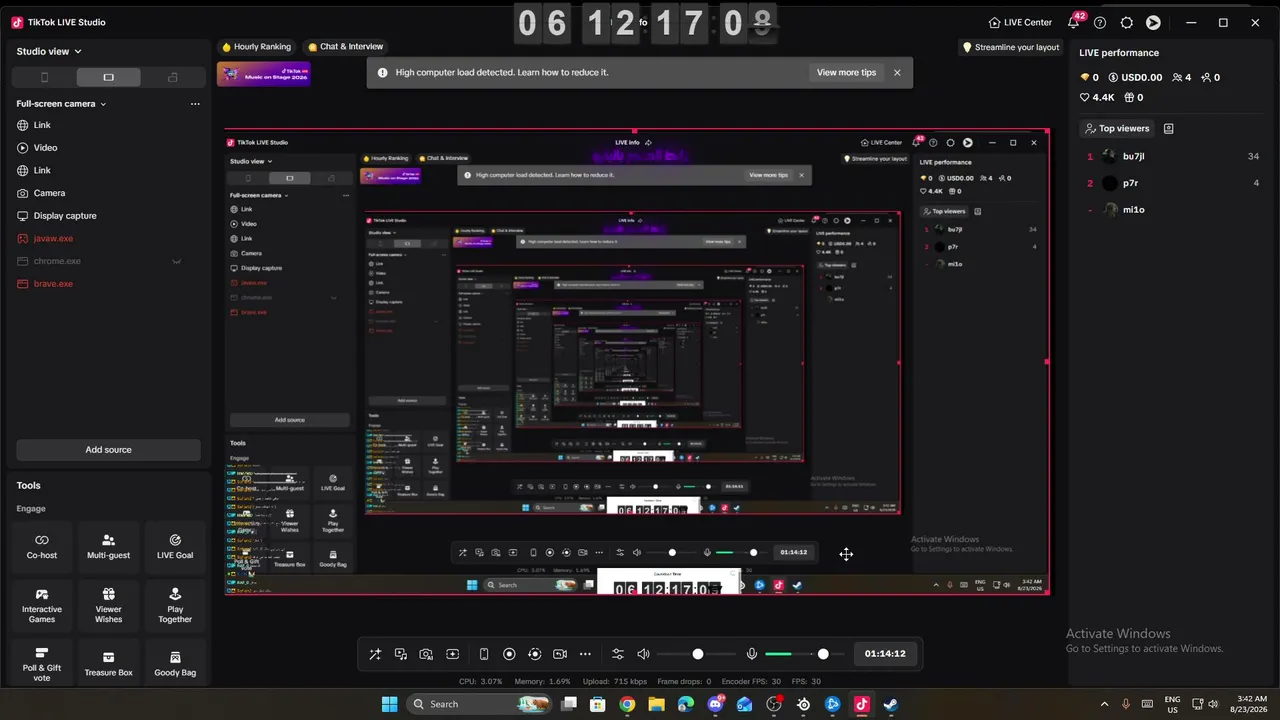Image resolution: width=1280 pixels, height=720 pixels.
Task: Open the Multi-guest tool
Action: (108, 546)
